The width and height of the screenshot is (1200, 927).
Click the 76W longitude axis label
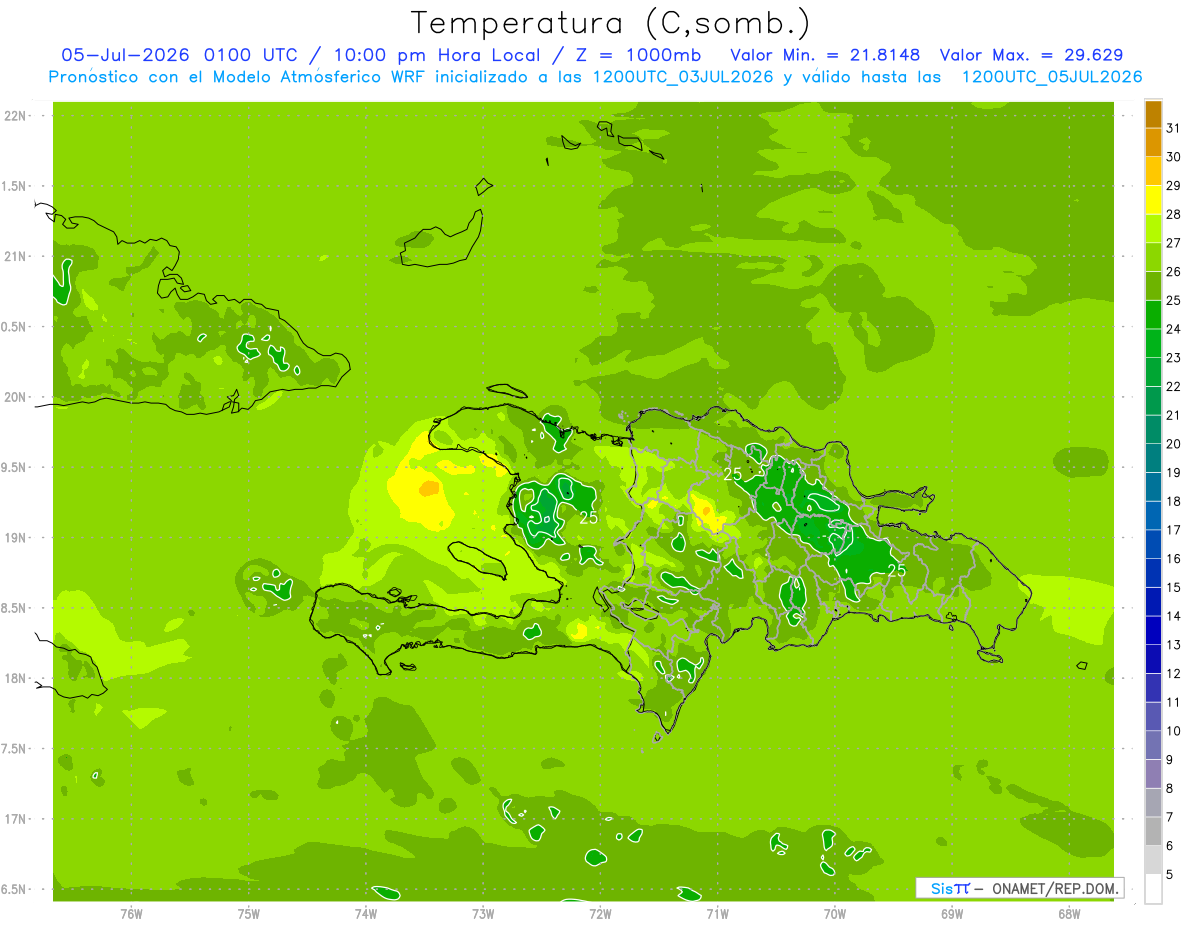pos(131,914)
